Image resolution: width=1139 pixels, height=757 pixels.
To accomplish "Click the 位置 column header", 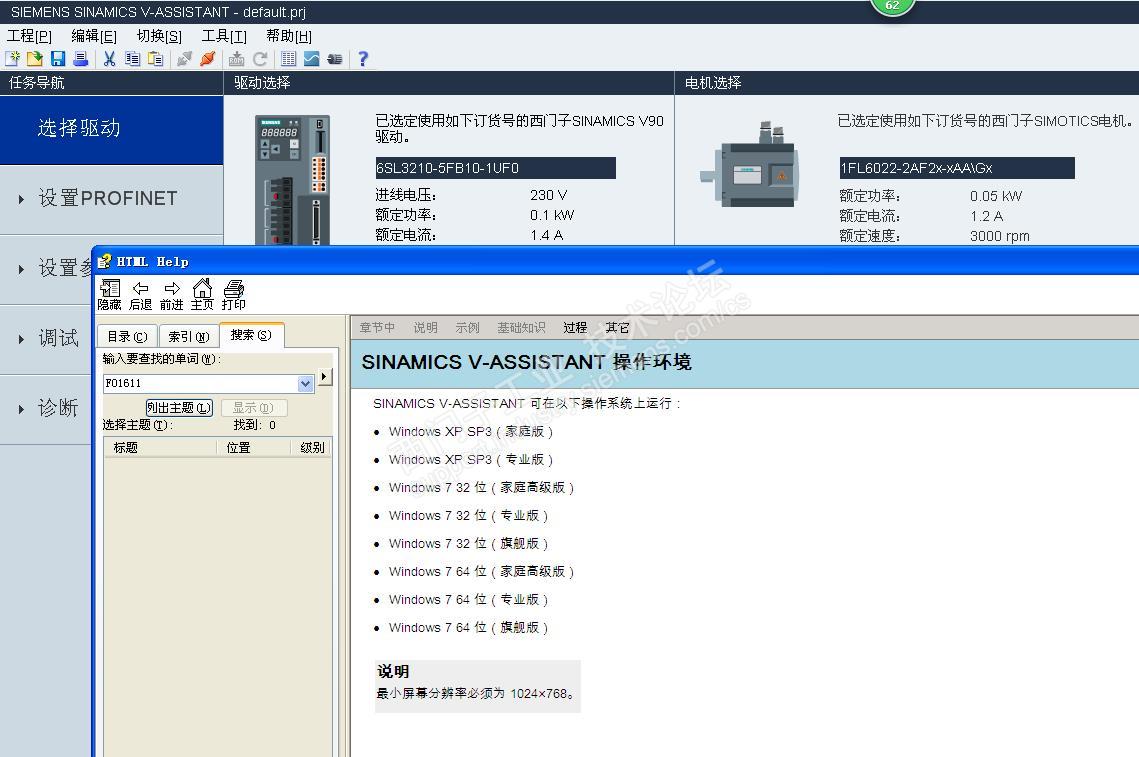I will click(x=254, y=448).
